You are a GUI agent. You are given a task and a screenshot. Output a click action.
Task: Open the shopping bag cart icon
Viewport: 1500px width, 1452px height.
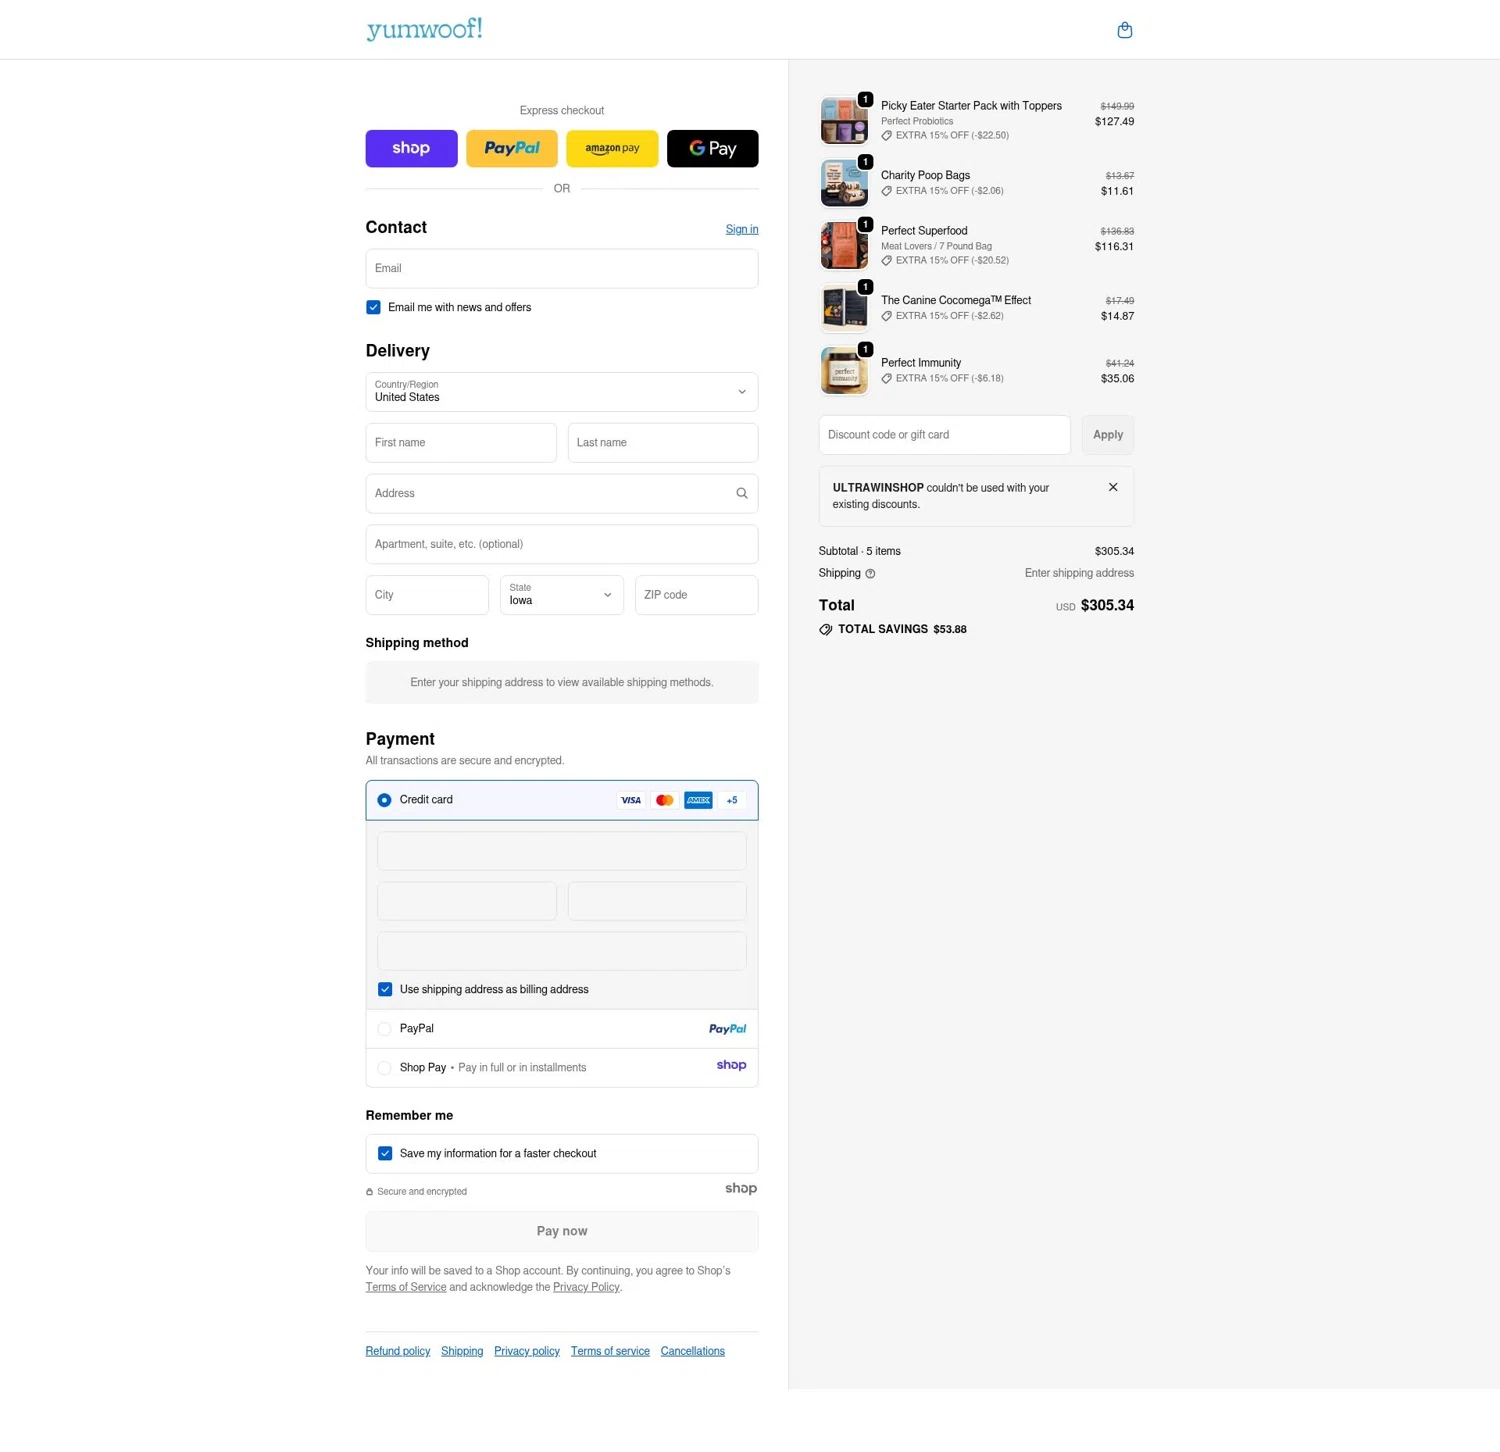tap(1124, 30)
